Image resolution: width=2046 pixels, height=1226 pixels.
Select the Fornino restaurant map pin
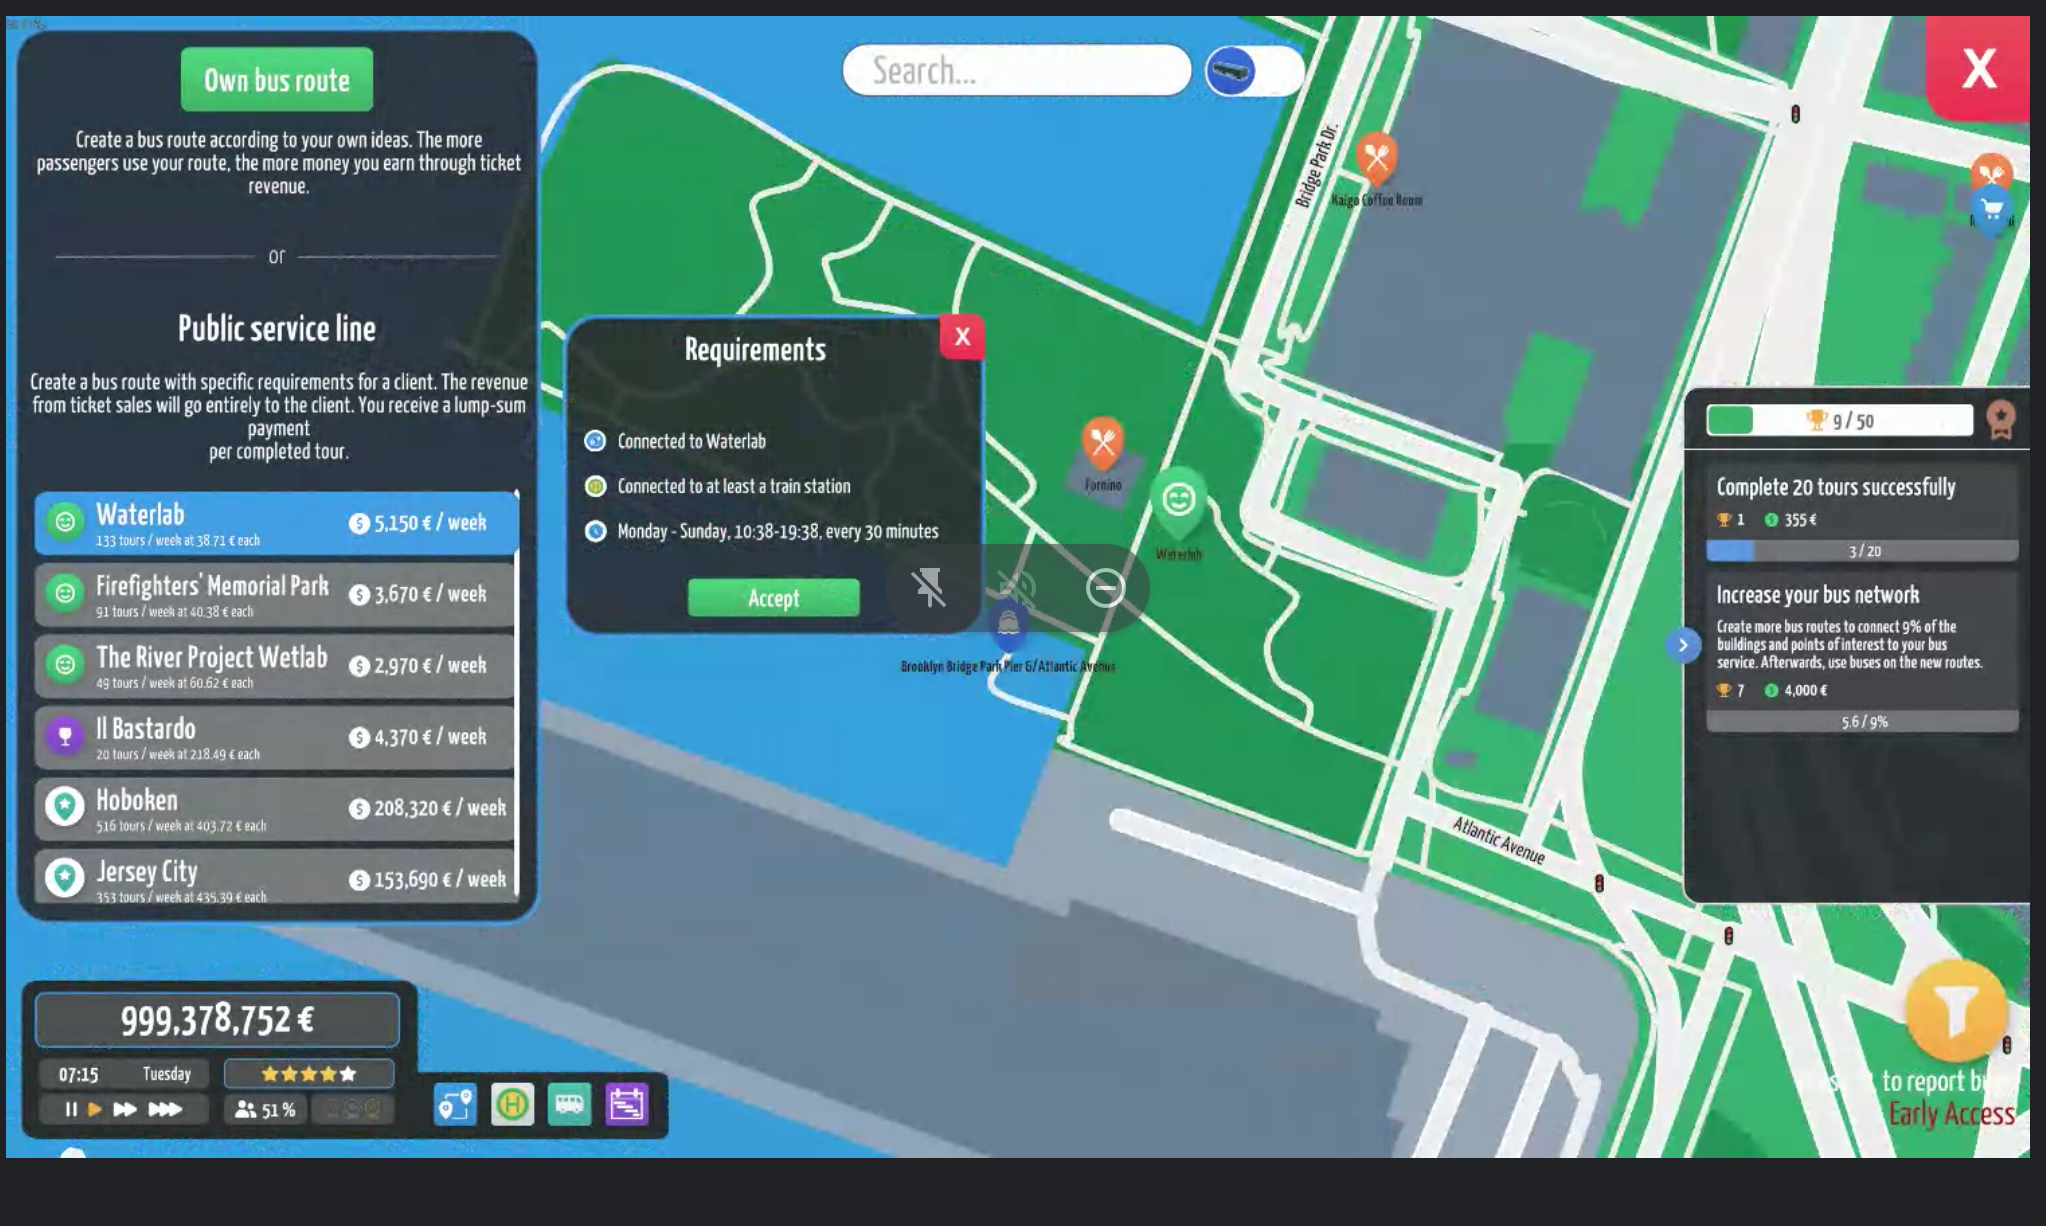(x=1103, y=443)
